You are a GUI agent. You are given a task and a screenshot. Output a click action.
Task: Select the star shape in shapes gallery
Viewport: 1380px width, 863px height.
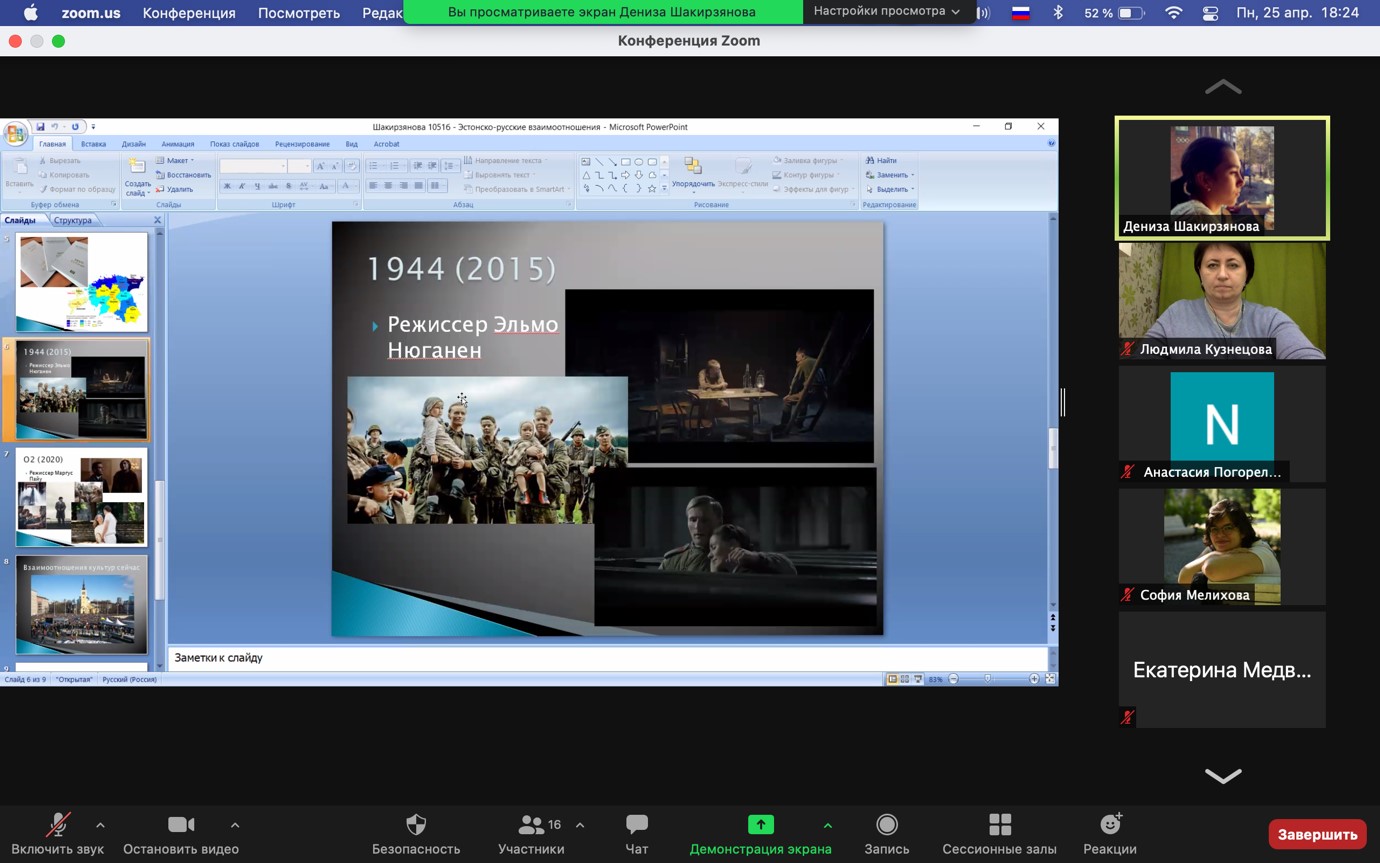coord(652,188)
